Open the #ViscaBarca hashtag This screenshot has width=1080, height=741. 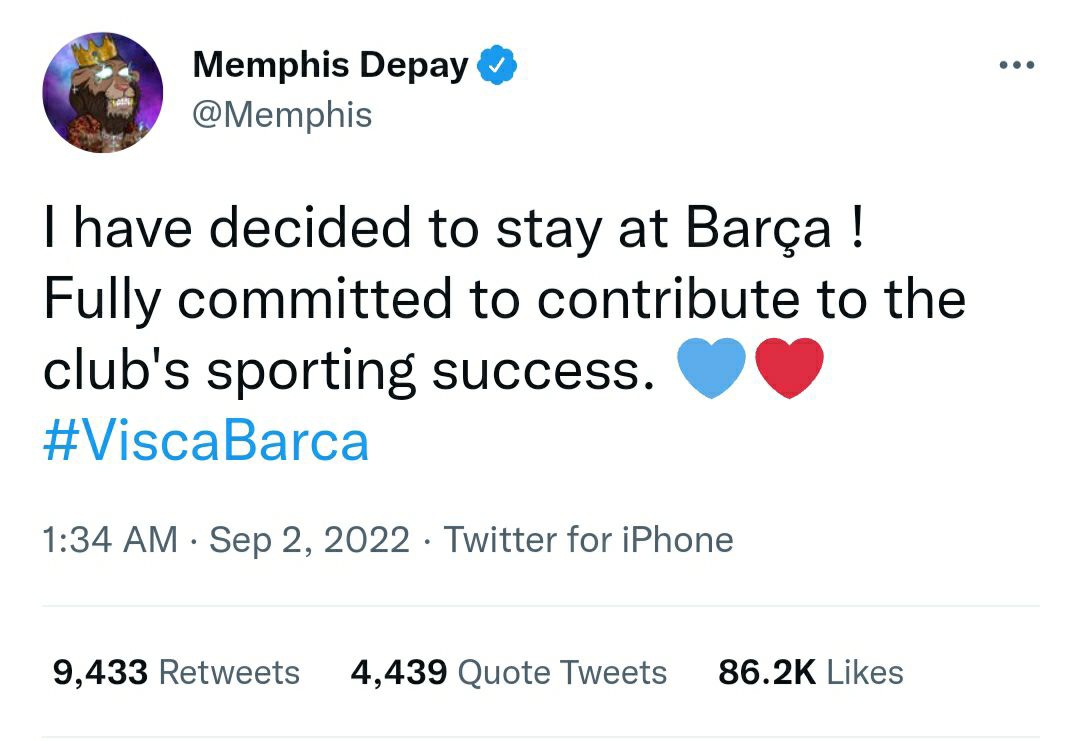206,441
